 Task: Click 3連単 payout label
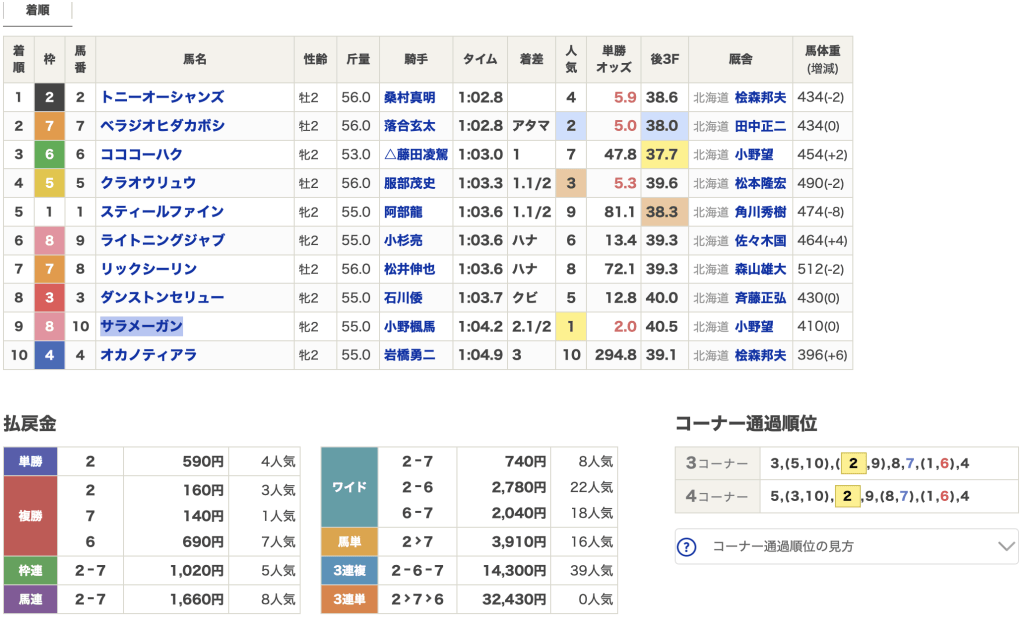349,600
